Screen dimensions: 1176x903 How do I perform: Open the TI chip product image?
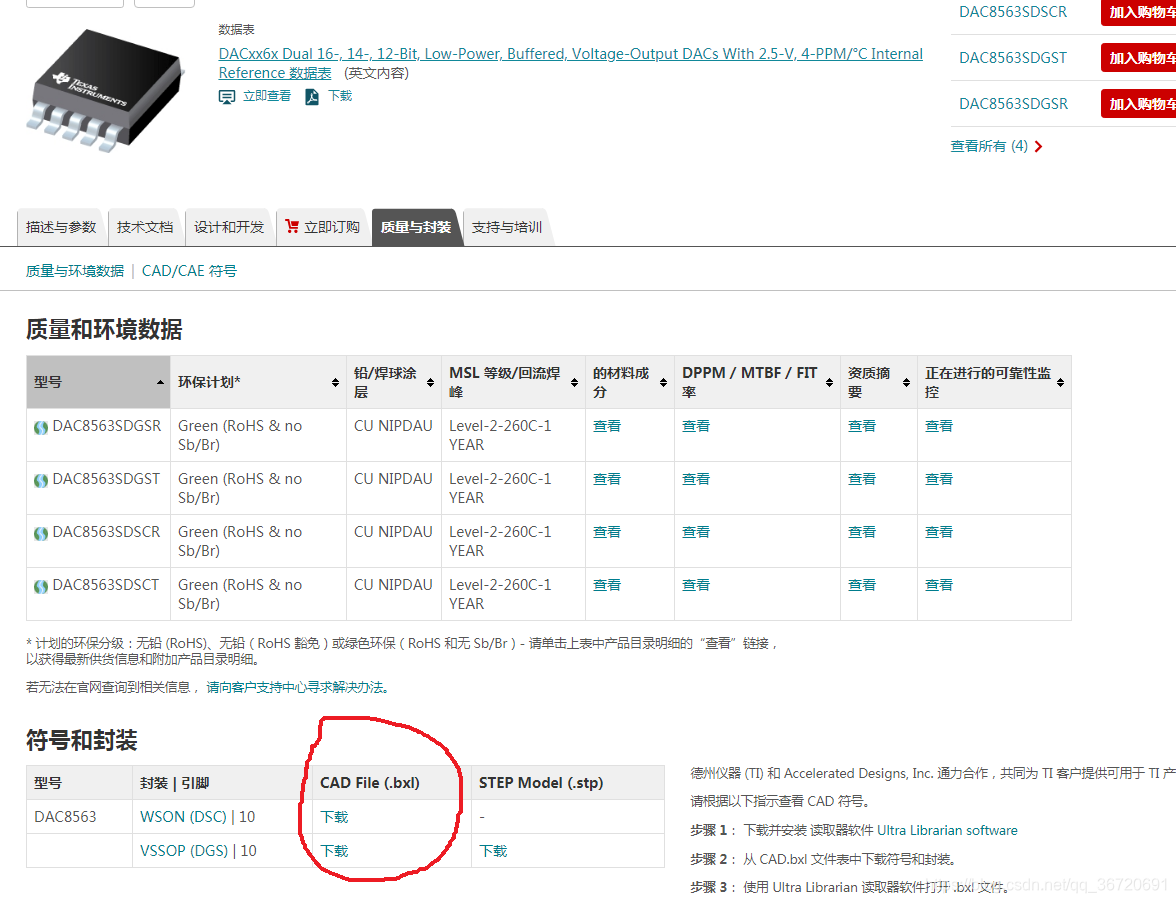[x=106, y=90]
